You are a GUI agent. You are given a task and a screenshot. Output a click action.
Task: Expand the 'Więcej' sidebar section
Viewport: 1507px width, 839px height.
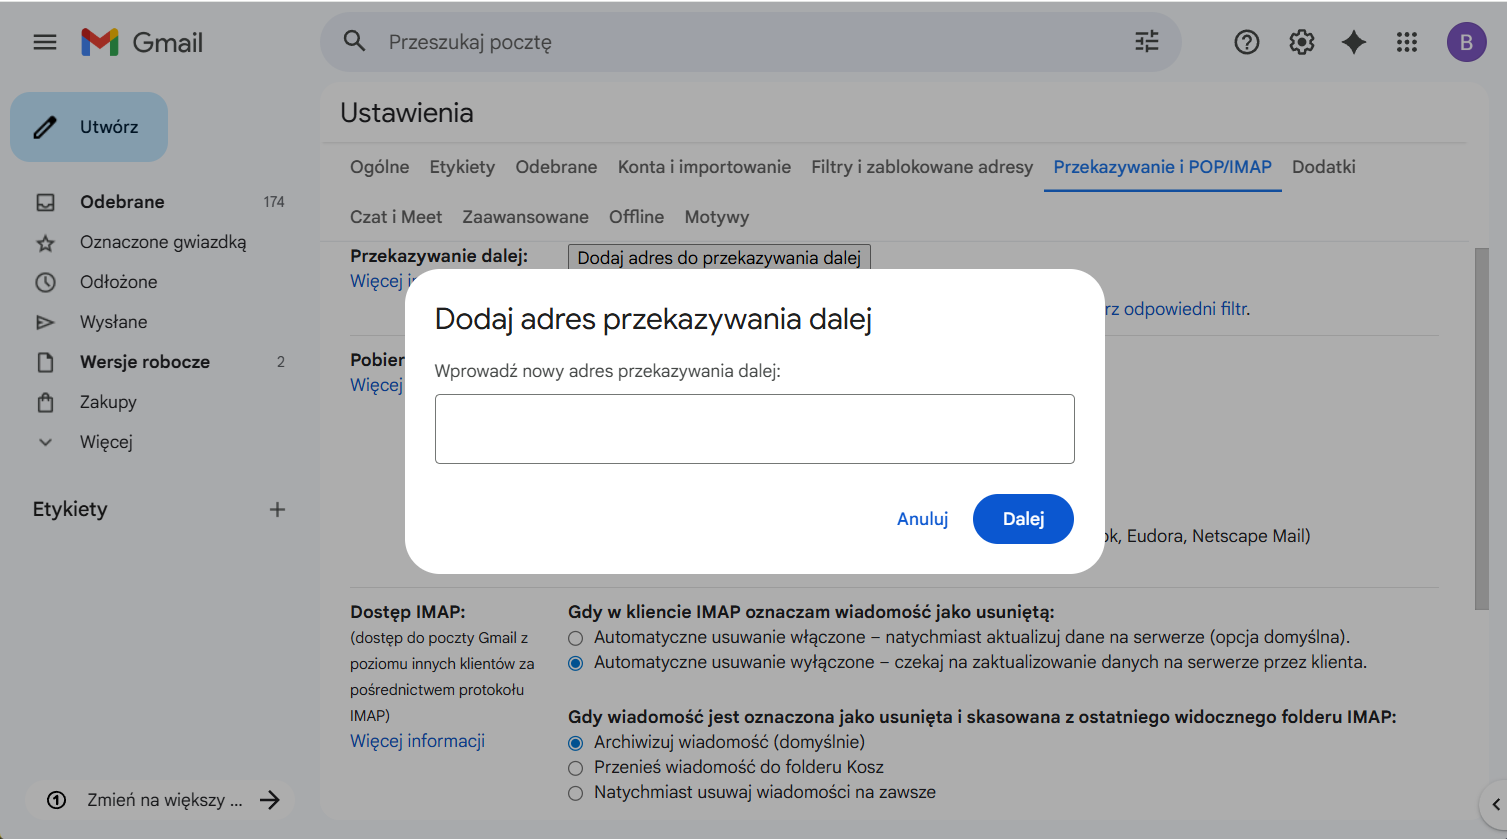coord(105,441)
